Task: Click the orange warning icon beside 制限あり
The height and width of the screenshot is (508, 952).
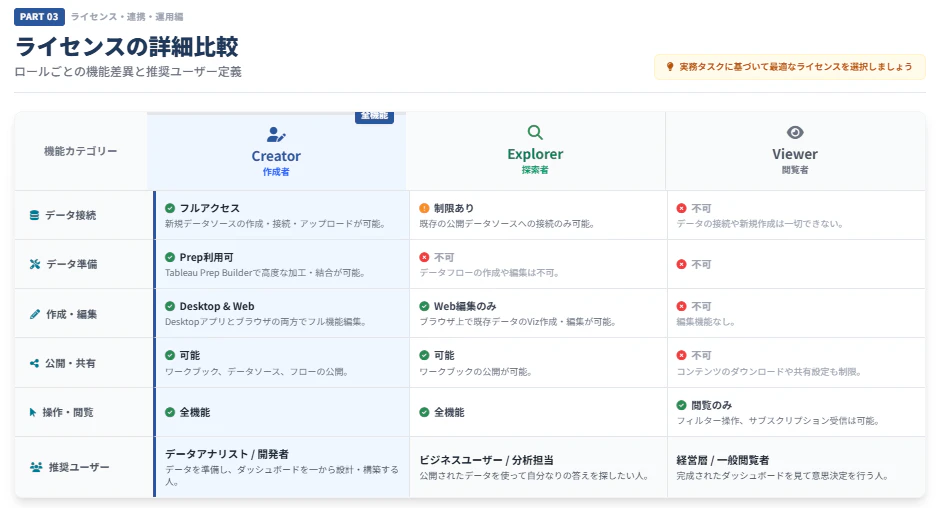Action: pyautogui.click(x=424, y=208)
